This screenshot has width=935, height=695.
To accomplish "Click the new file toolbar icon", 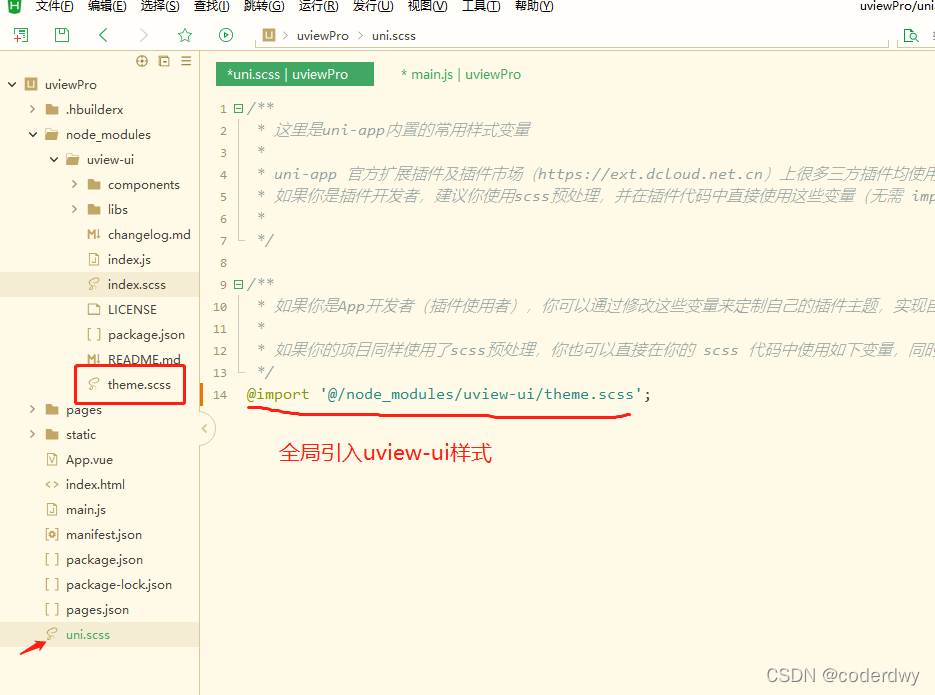I will pyautogui.click(x=21, y=35).
